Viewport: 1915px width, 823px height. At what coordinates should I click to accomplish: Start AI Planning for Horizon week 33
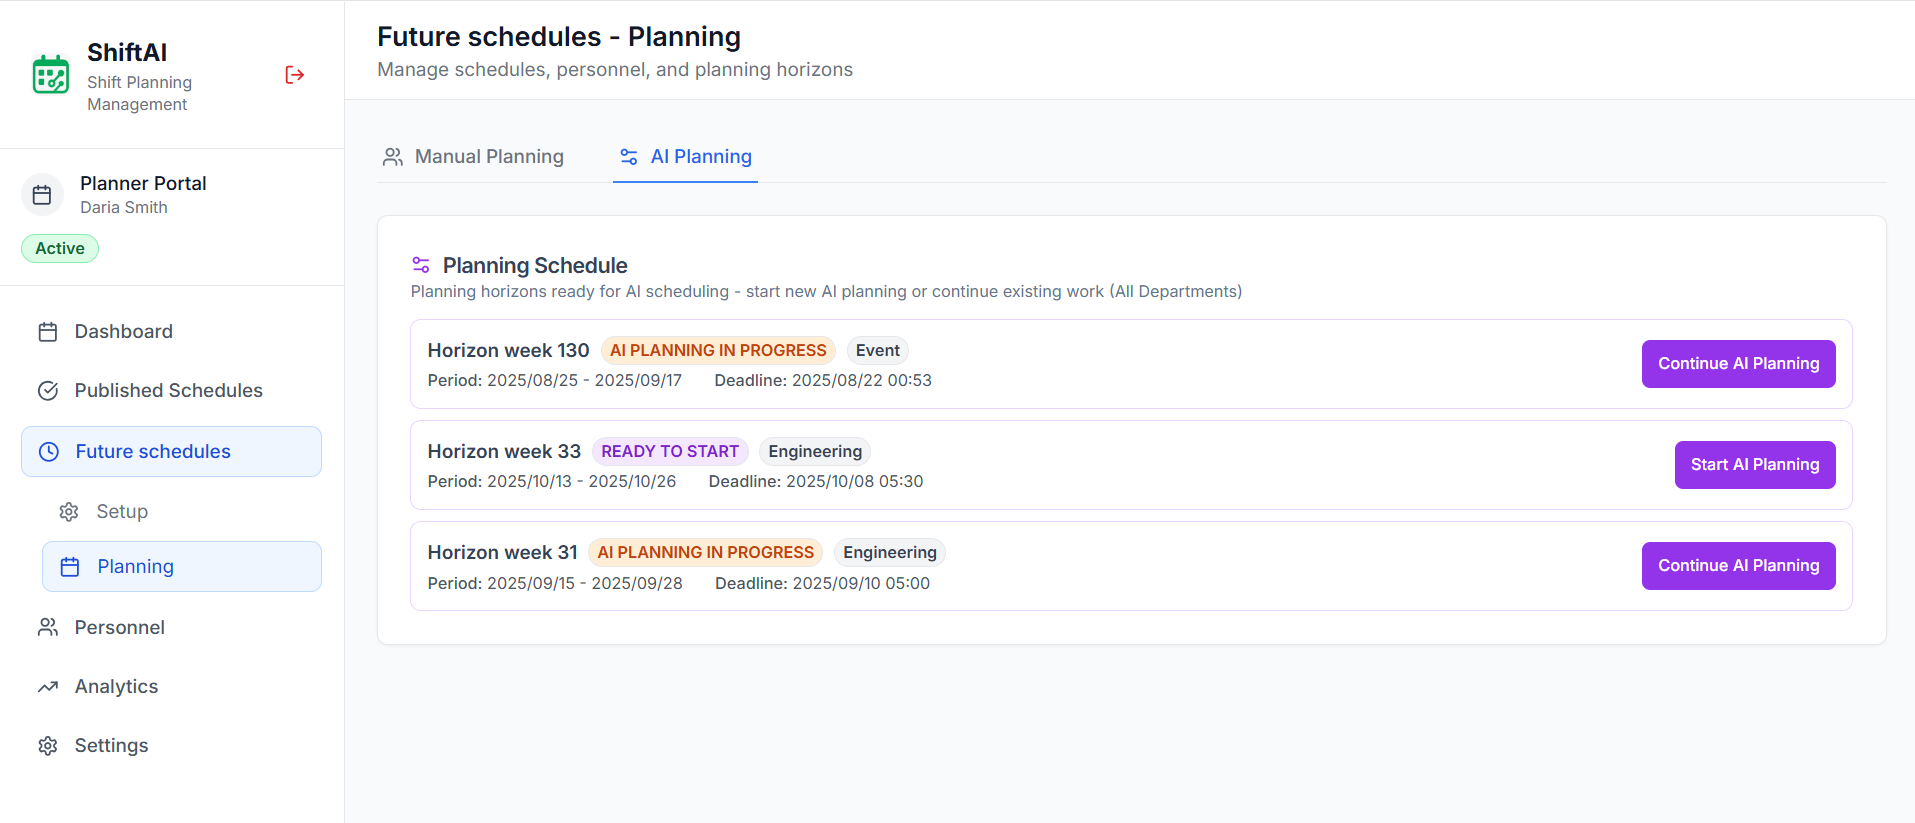pyautogui.click(x=1754, y=465)
